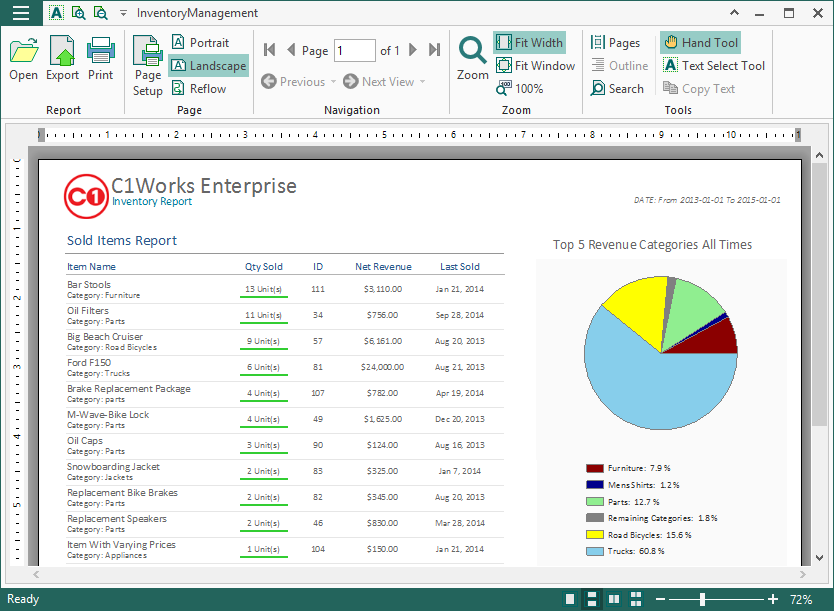The height and width of the screenshot is (611, 834).
Task: Enable Reflow mode
Action: [199, 88]
